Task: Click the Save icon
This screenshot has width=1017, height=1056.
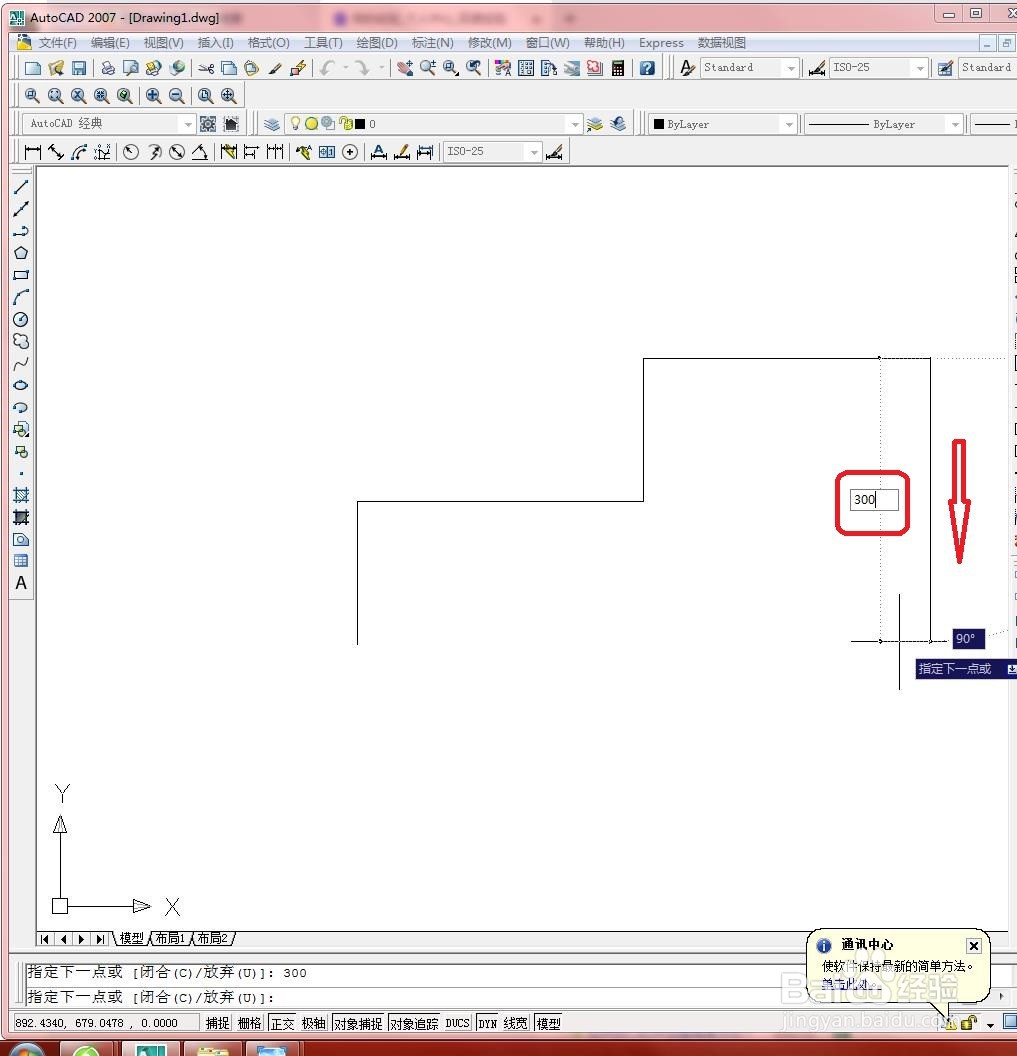Action: pos(79,68)
